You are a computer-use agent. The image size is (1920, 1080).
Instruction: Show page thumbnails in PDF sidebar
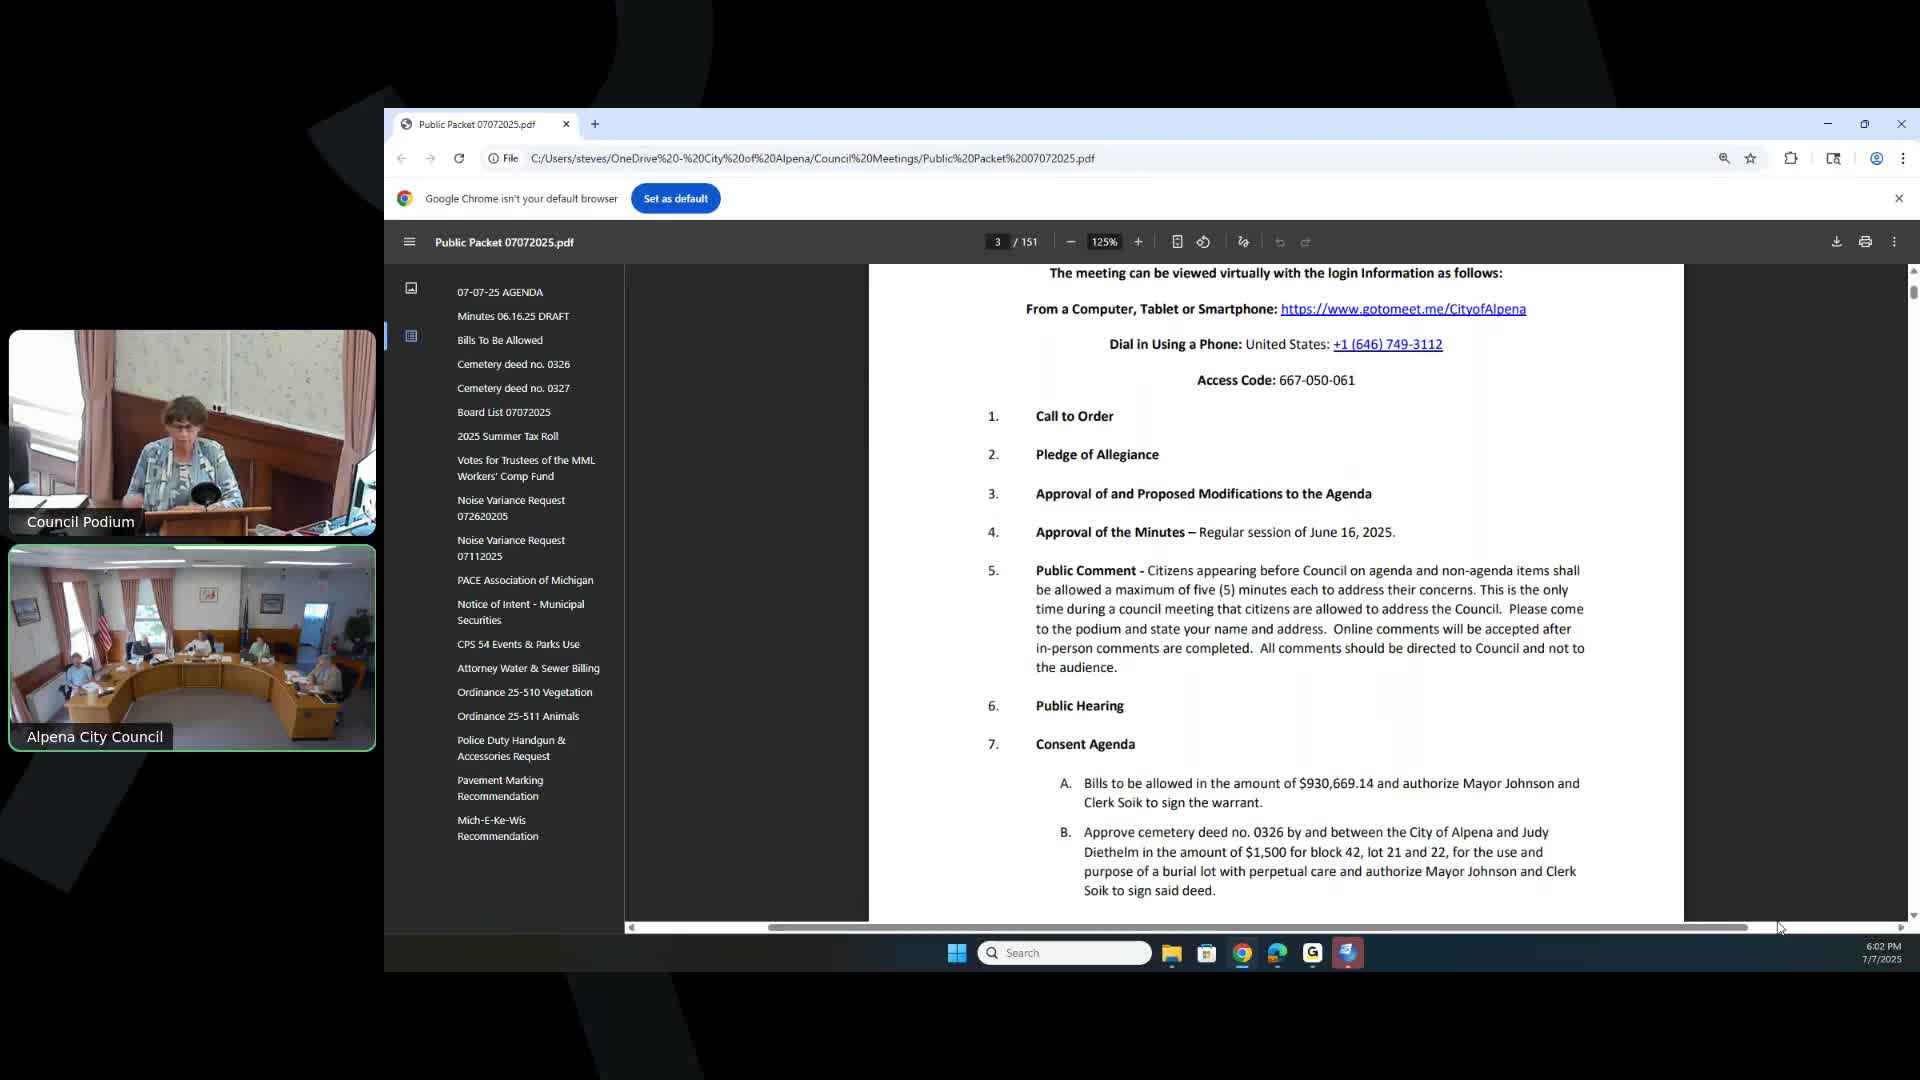(x=411, y=288)
